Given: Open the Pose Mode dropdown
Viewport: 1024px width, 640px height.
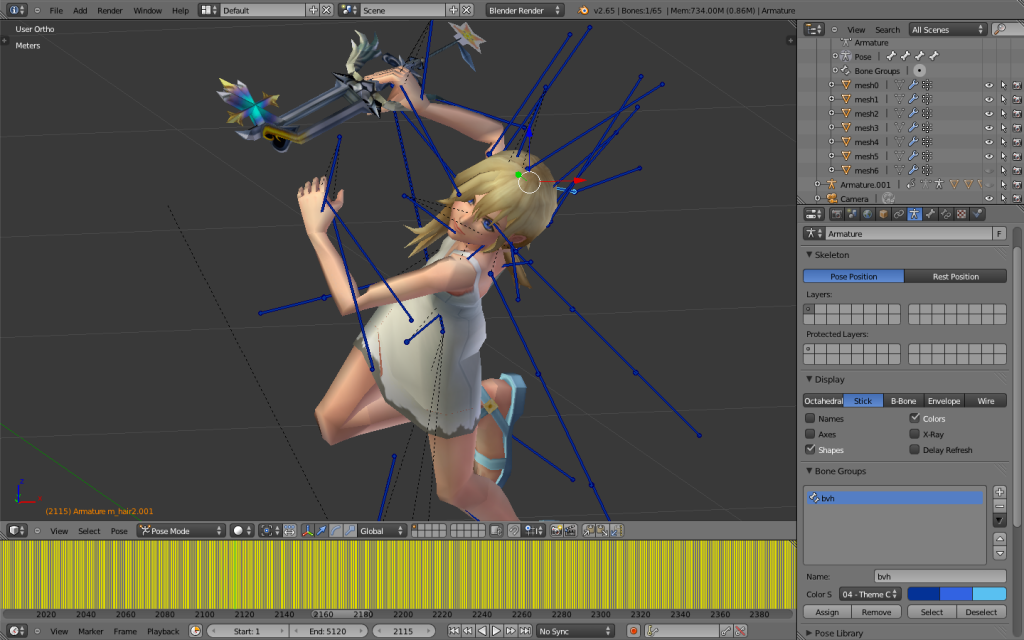Looking at the screenshot, I should click(181, 531).
